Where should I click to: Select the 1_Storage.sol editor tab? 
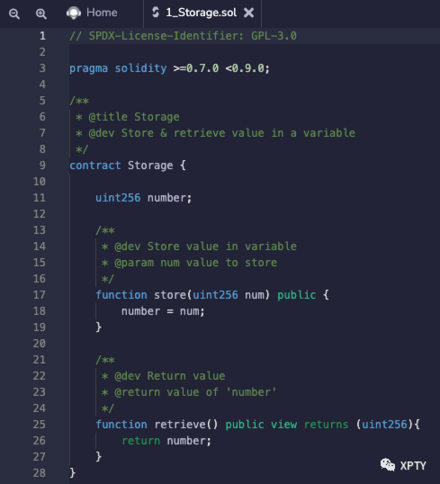click(202, 13)
